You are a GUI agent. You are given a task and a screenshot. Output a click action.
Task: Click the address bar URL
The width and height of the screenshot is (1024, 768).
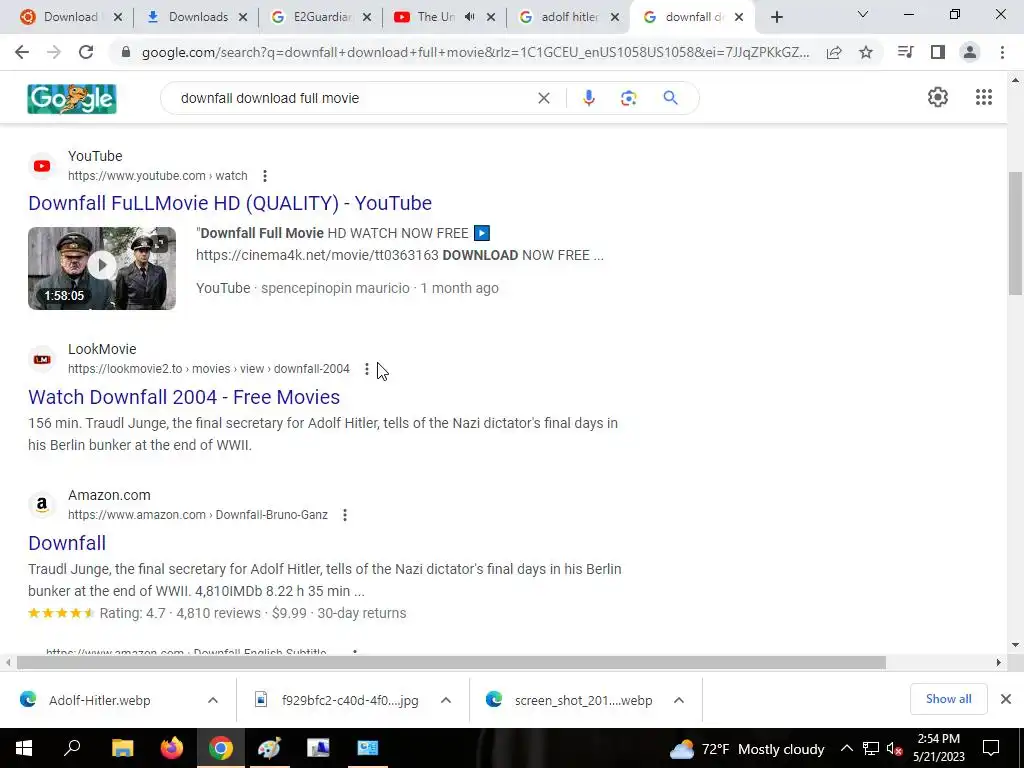[x=475, y=52]
